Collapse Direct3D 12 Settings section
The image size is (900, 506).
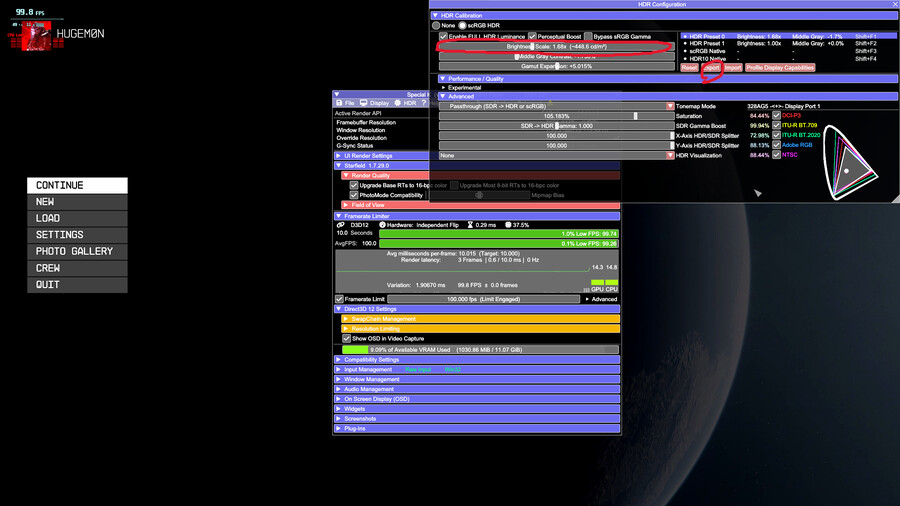(x=477, y=309)
